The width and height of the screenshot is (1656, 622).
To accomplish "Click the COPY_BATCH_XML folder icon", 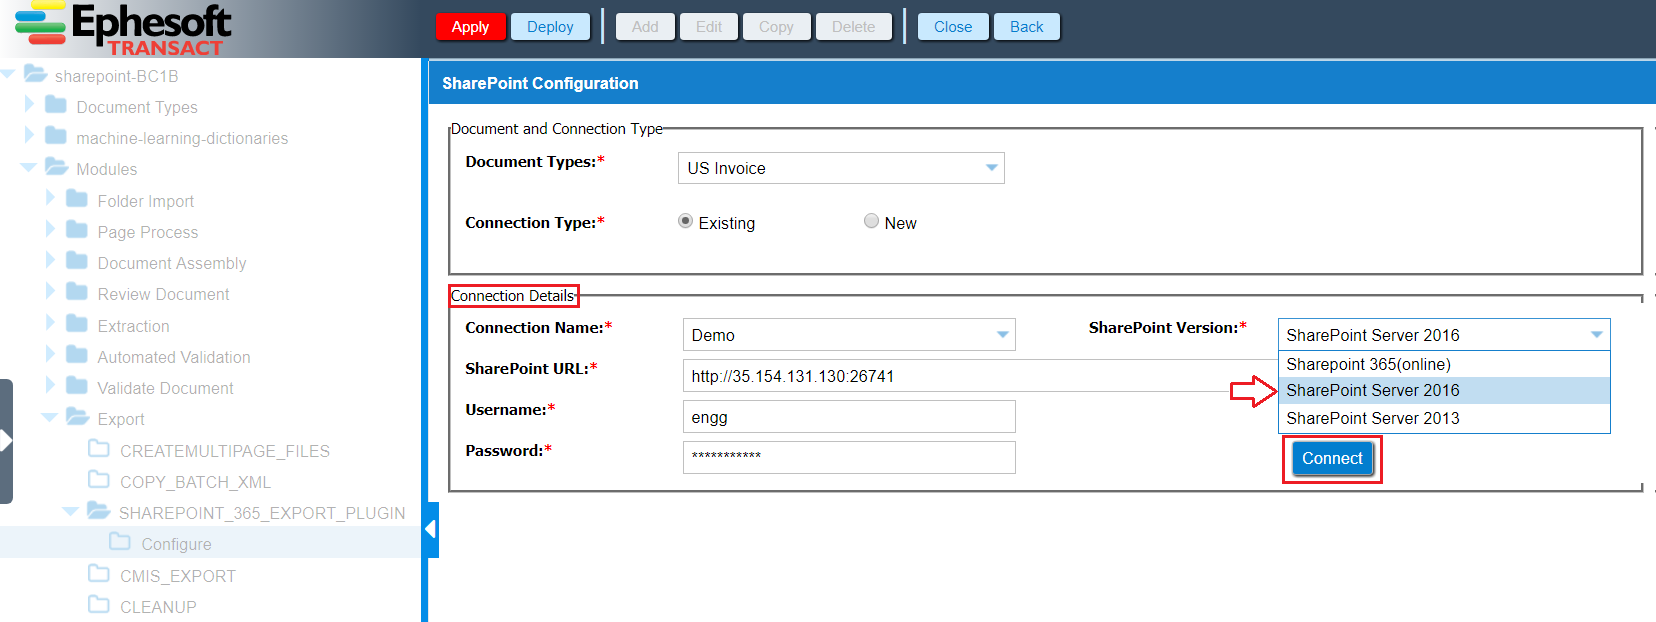I will click(99, 480).
